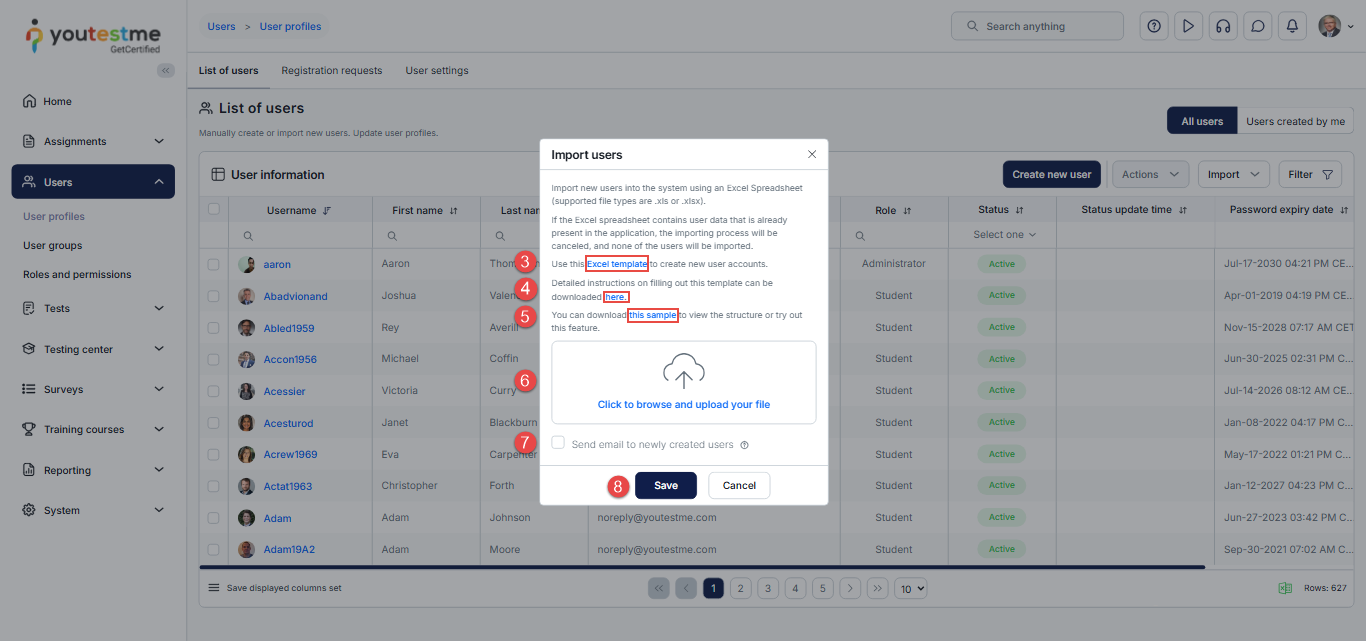Open the help question mark icon

(1154, 26)
